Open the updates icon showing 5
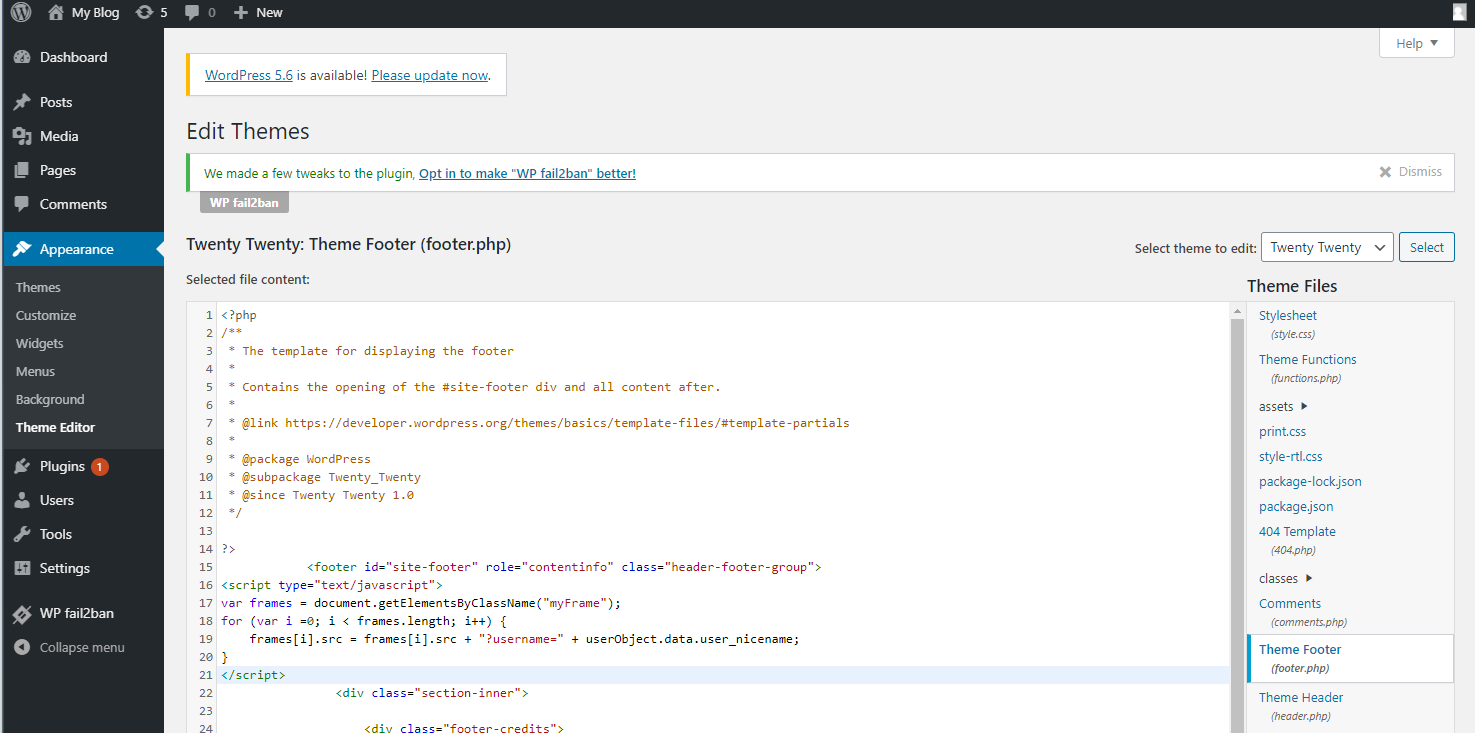1475x733 pixels. coord(144,13)
